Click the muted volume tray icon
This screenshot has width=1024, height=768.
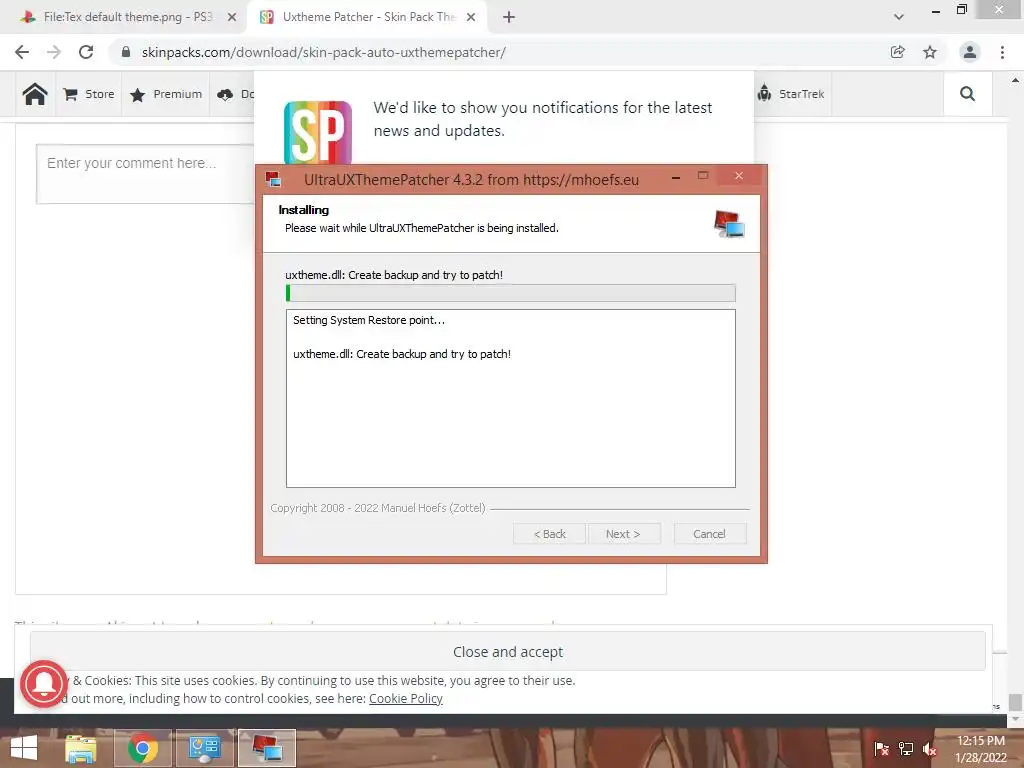(930, 749)
